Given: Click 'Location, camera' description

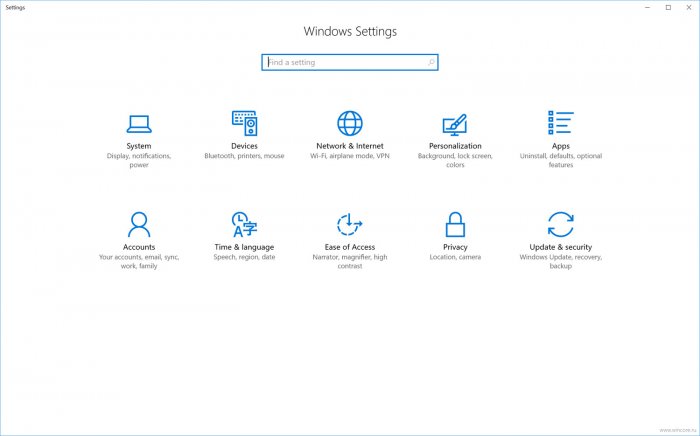Looking at the screenshot, I should (455, 257).
